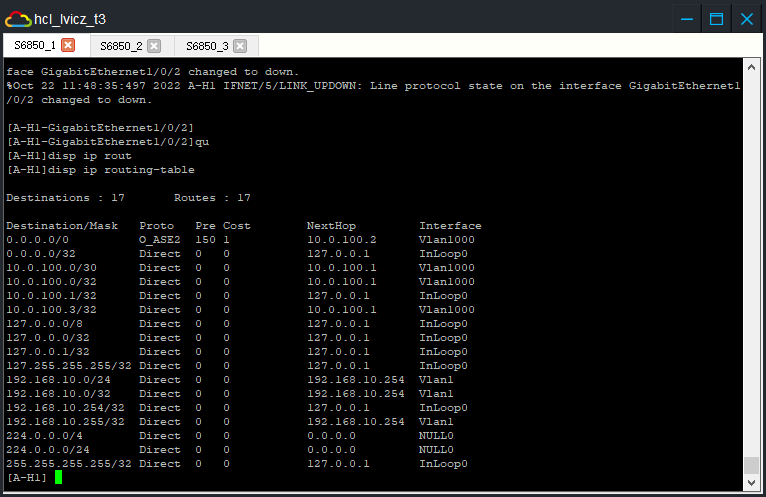Viewport: 766px width, 497px height.
Task: Click the green cursor at the [A-H1] prompt
Action: tap(59, 478)
